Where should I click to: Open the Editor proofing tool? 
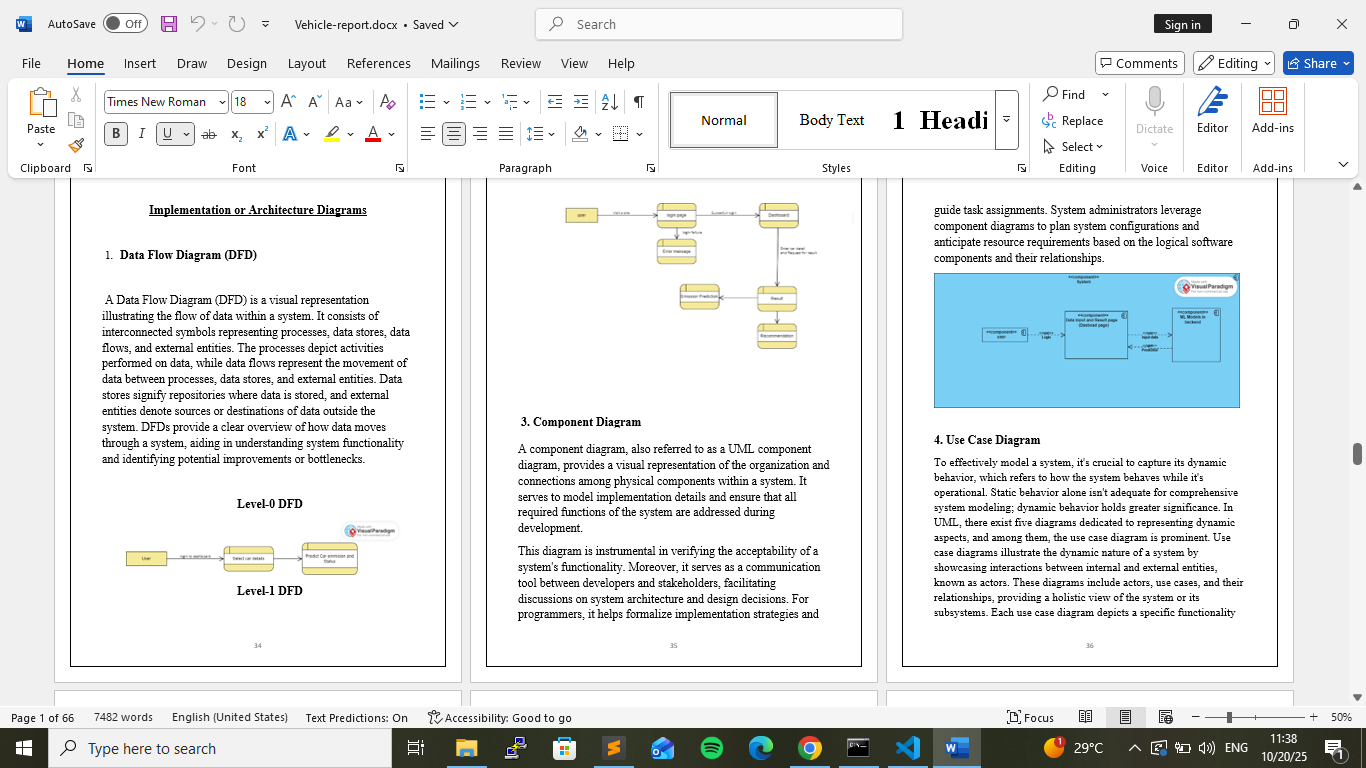(x=1212, y=110)
